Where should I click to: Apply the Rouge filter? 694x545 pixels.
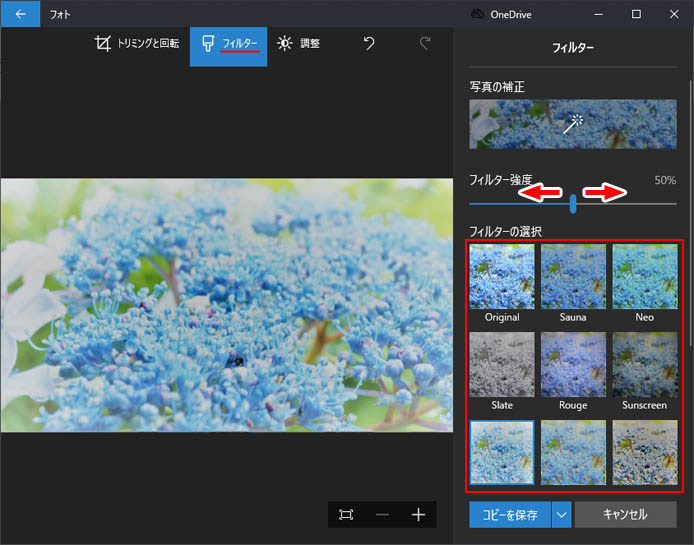(x=573, y=364)
